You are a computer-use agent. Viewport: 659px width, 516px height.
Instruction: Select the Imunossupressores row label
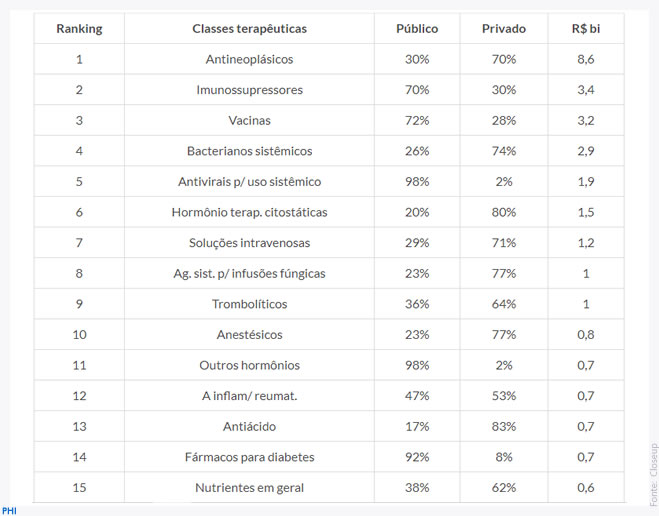click(249, 90)
